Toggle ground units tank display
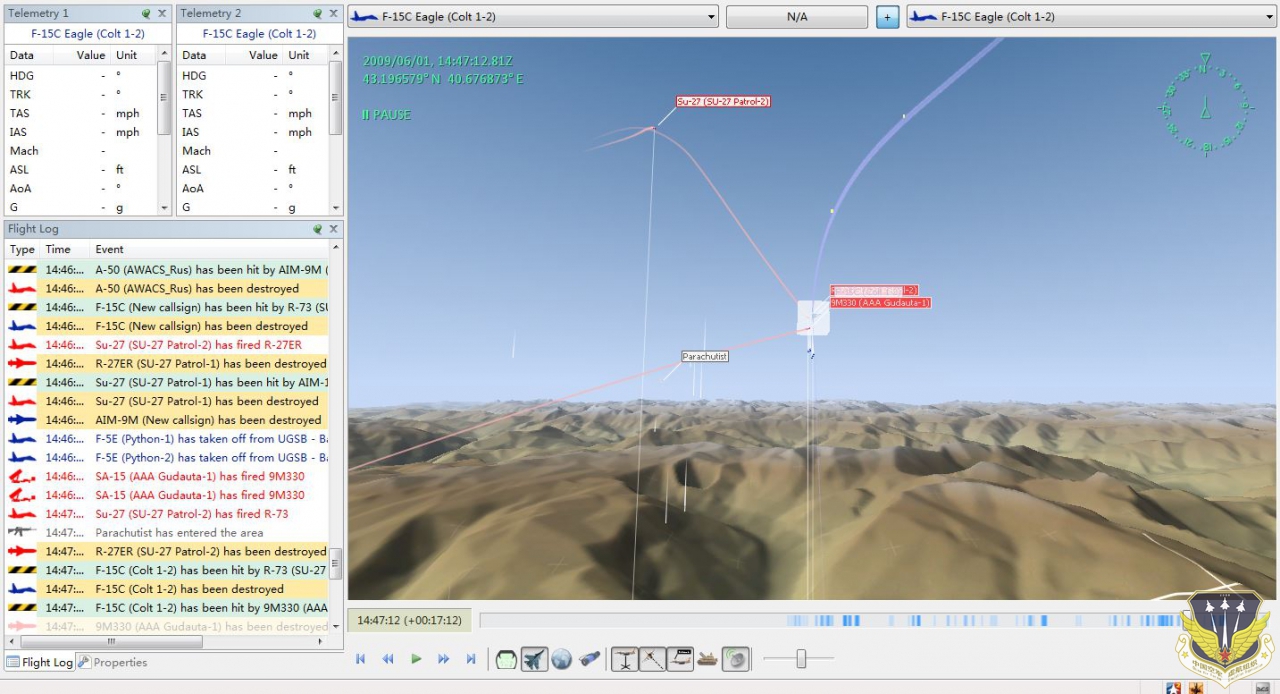The width and height of the screenshot is (1280, 694). click(707, 659)
